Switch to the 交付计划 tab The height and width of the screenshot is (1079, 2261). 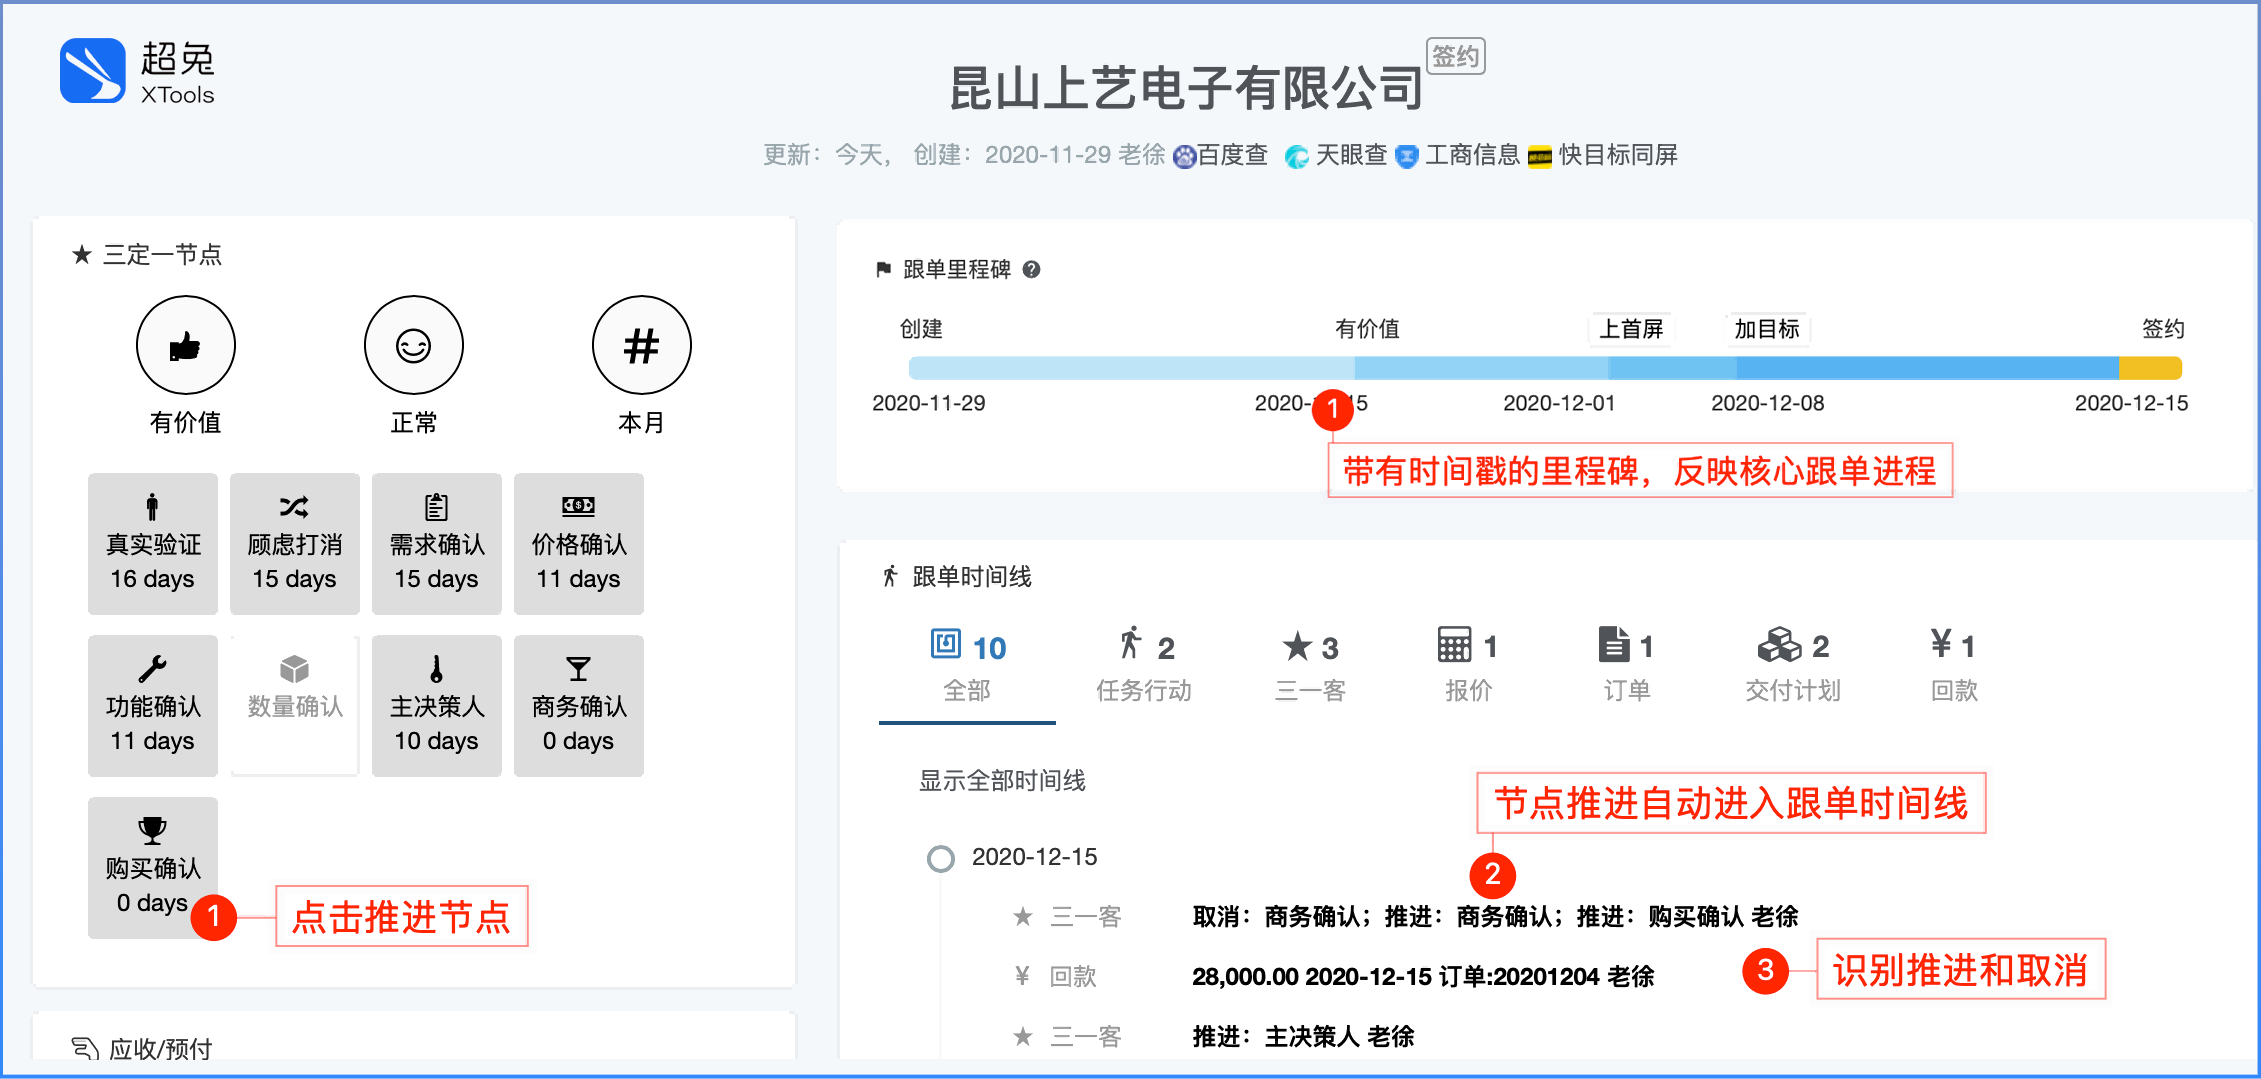tap(1793, 666)
